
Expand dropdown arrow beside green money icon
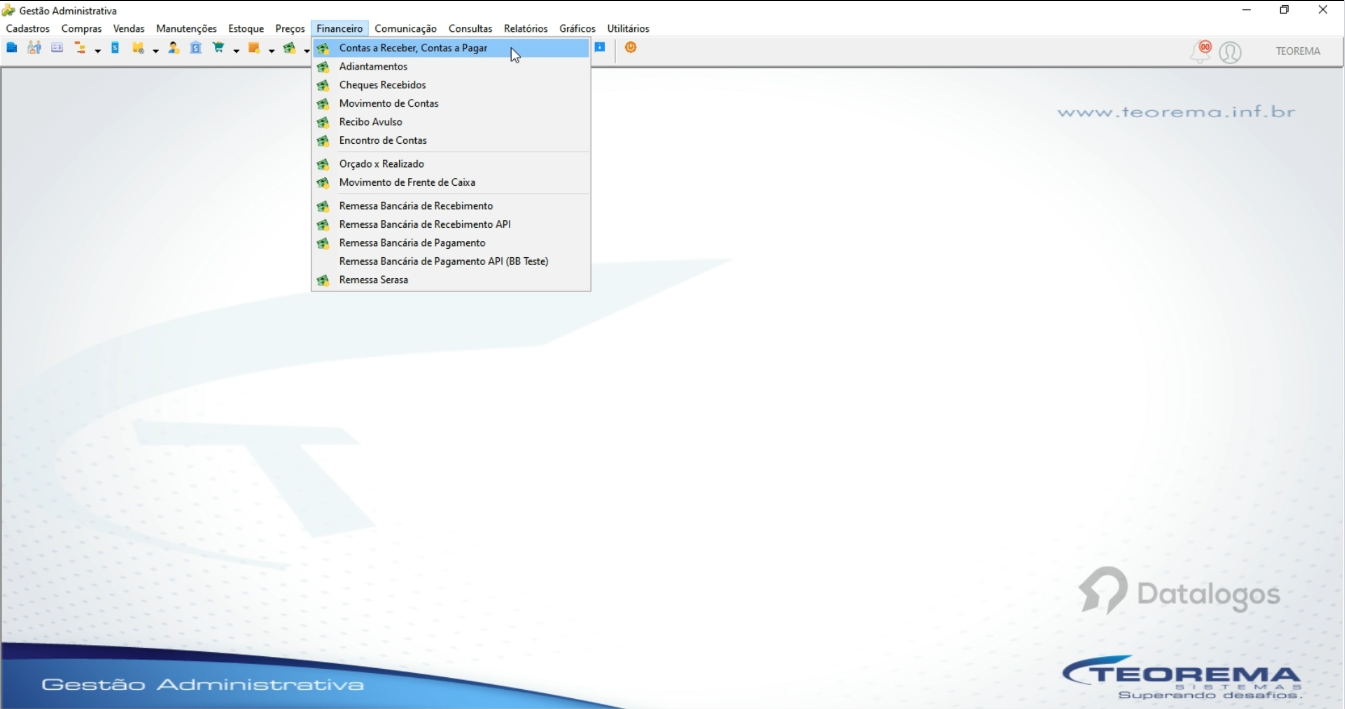[306, 50]
